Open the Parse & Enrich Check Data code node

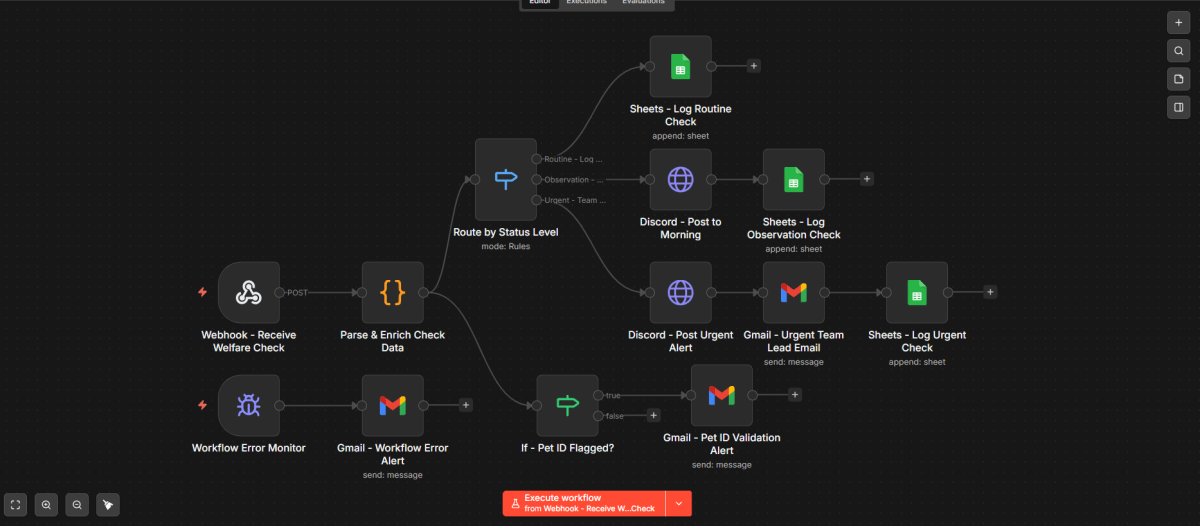click(x=392, y=293)
